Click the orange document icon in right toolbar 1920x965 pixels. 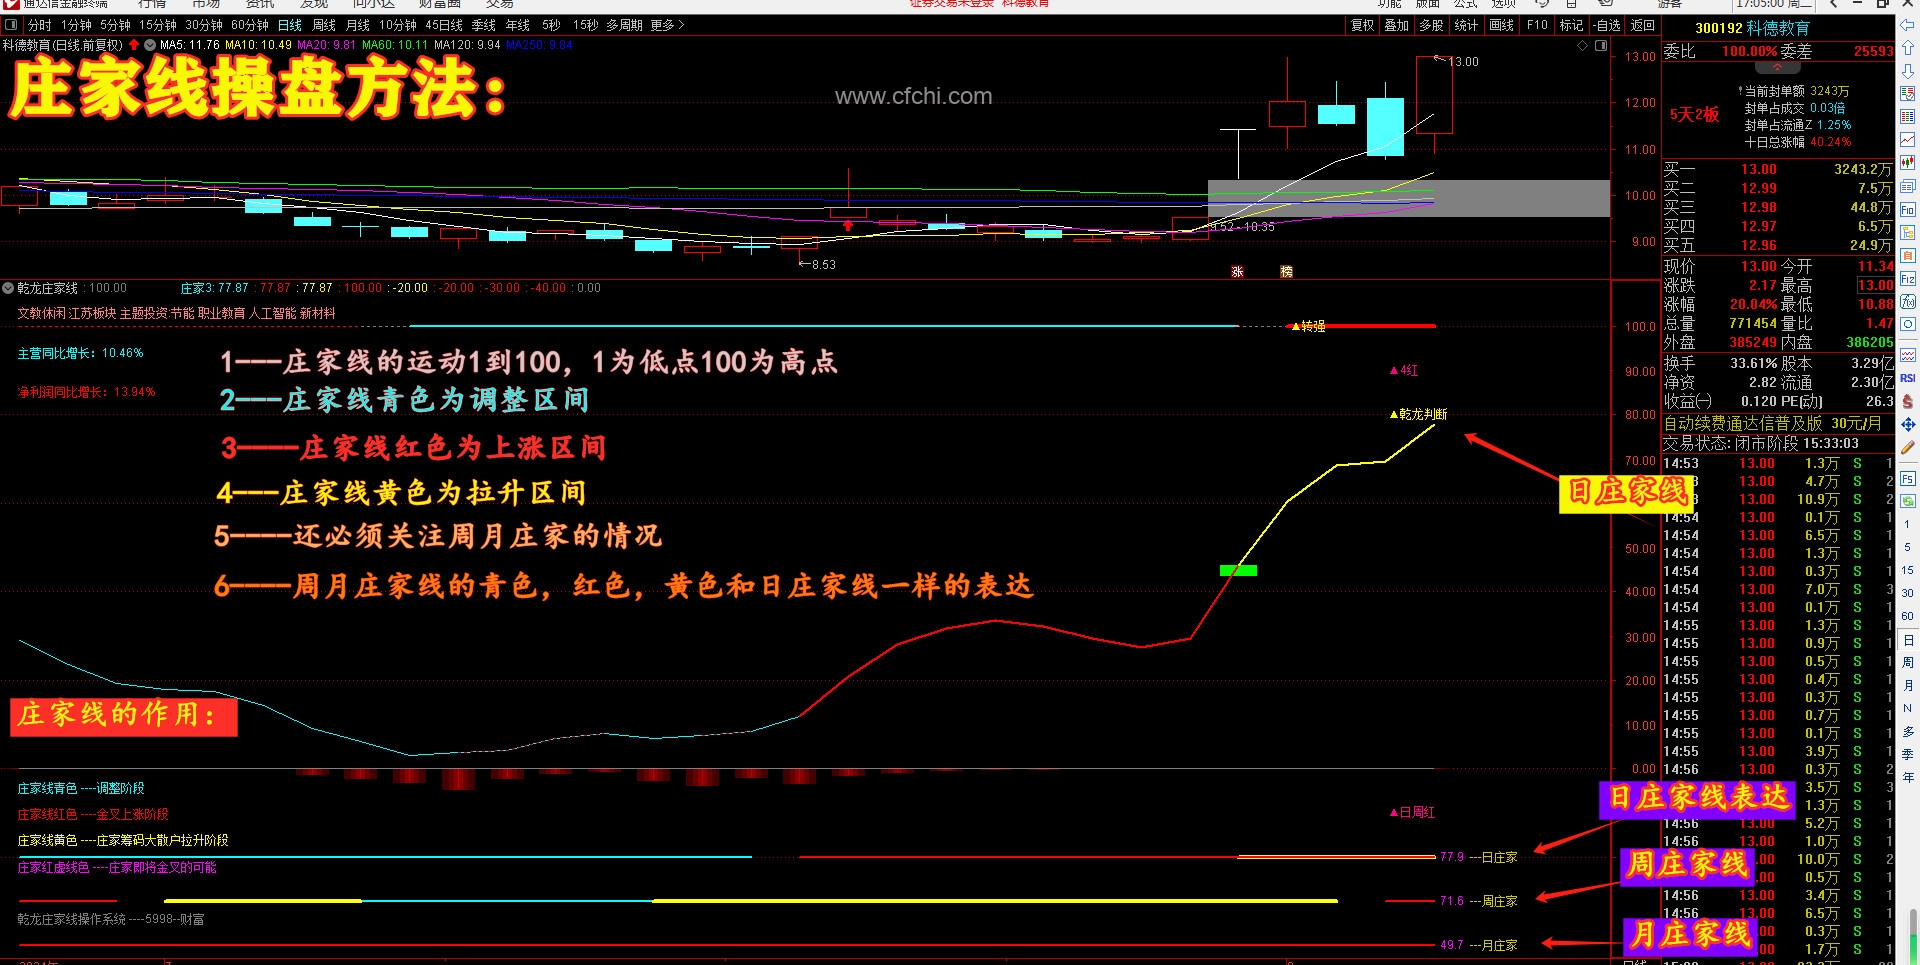click(x=1908, y=256)
